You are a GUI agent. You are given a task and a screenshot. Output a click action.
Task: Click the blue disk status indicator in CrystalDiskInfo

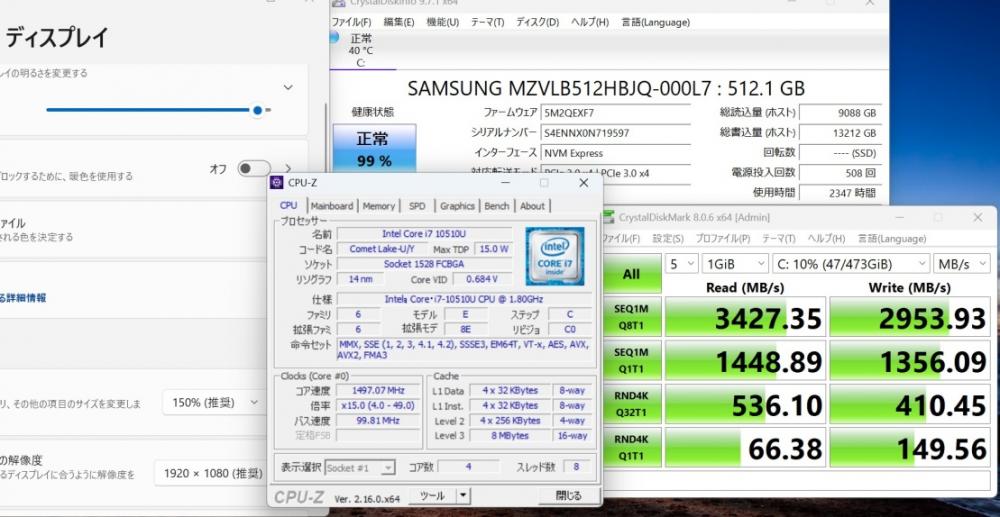point(334,38)
